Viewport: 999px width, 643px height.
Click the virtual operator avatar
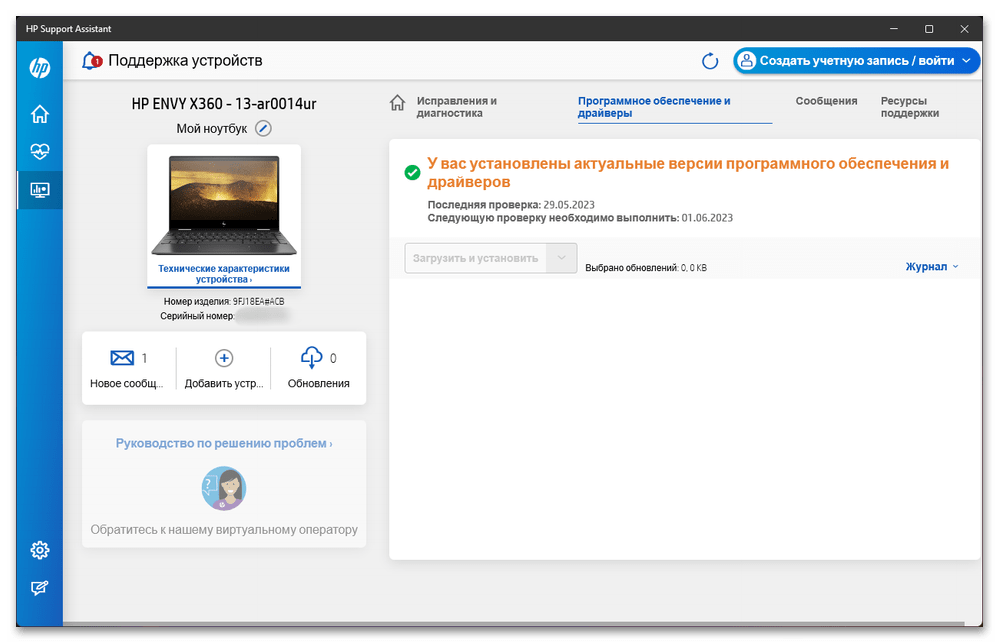tap(224, 489)
